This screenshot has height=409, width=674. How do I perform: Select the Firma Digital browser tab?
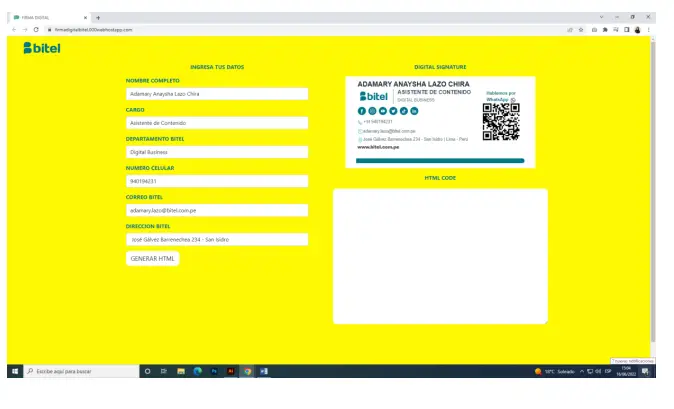pyautogui.click(x=48, y=18)
